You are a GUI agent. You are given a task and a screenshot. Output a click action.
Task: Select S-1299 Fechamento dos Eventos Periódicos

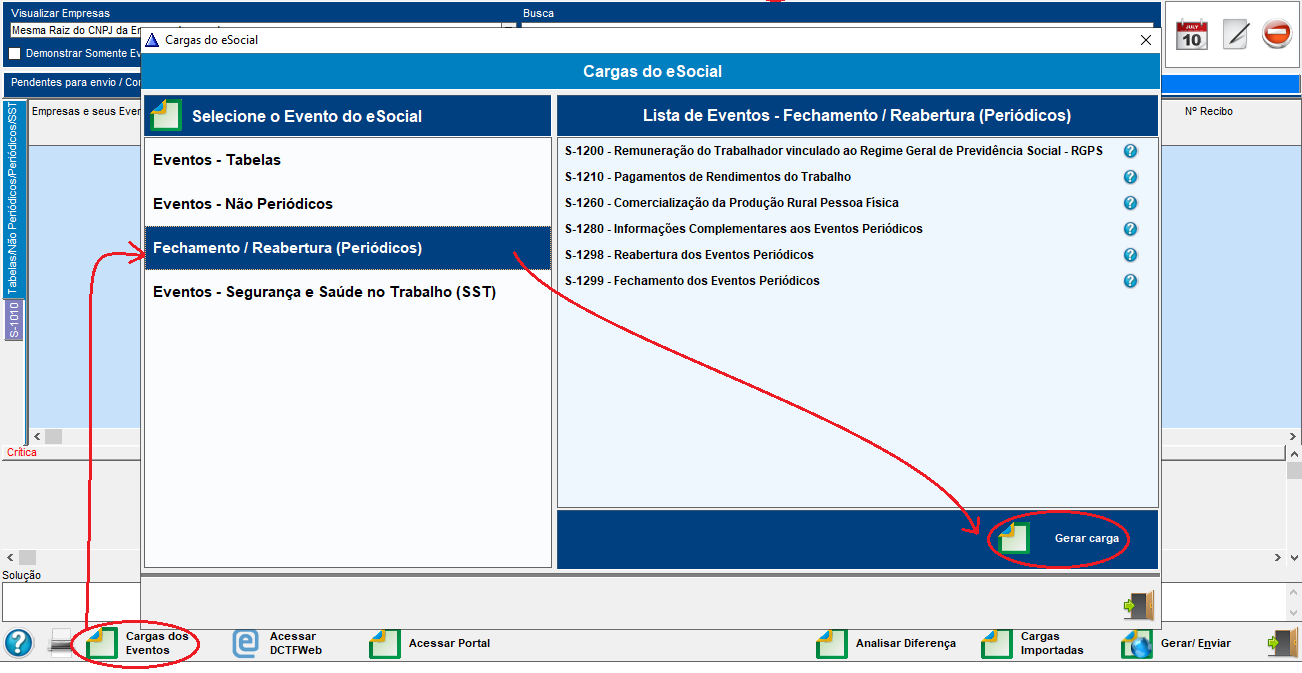(x=692, y=281)
